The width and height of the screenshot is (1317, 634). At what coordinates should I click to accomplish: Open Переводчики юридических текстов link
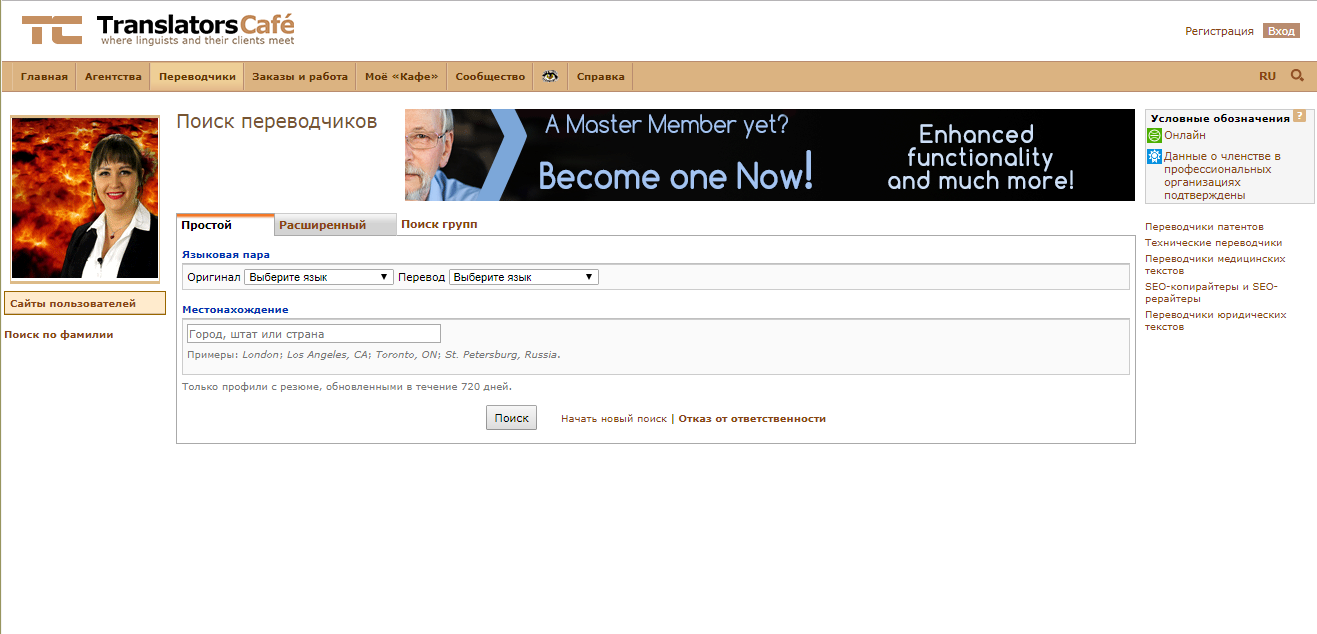tap(1216, 321)
